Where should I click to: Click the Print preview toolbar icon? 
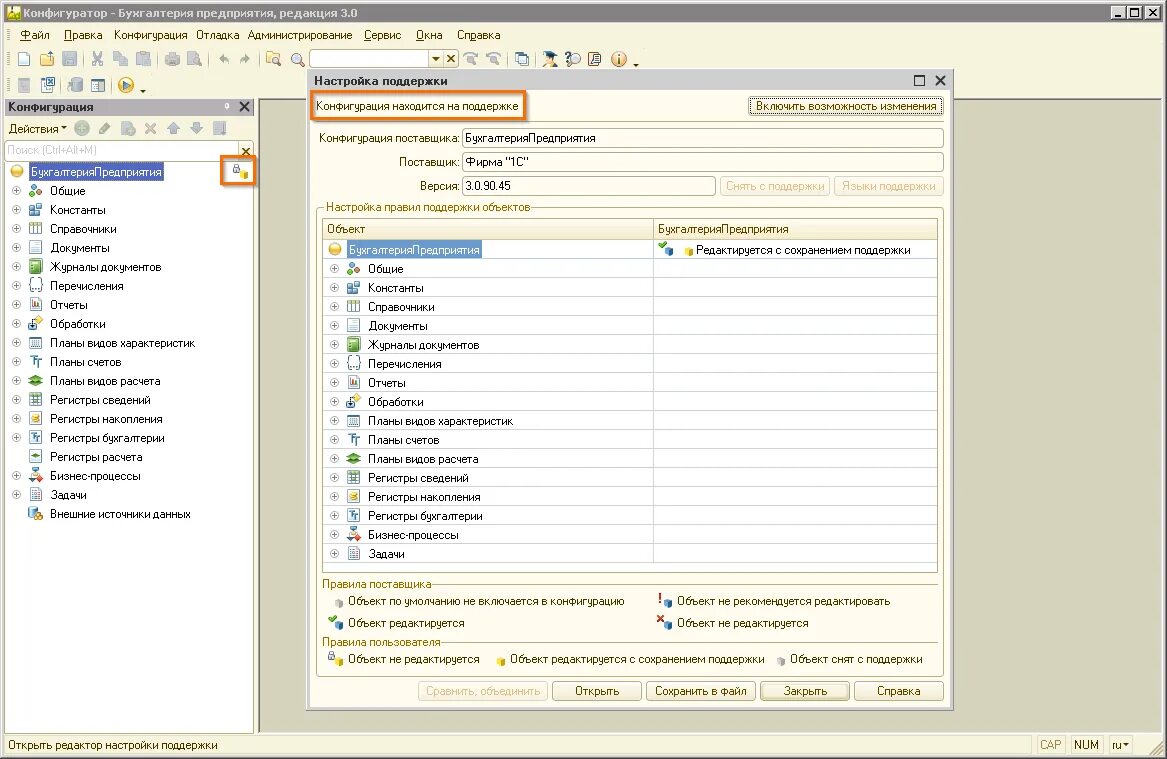tap(194, 59)
